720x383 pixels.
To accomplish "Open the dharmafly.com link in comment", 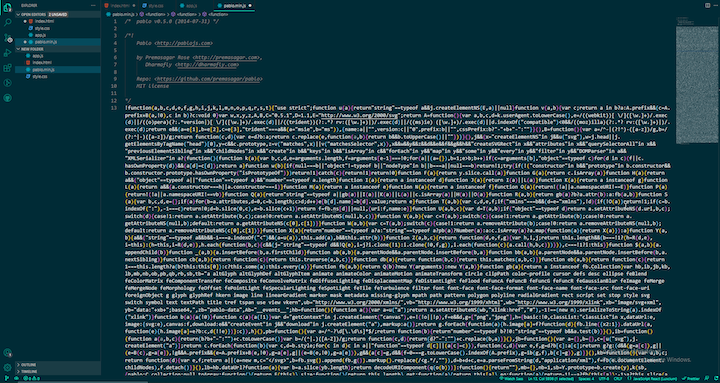I will click(x=208, y=65).
